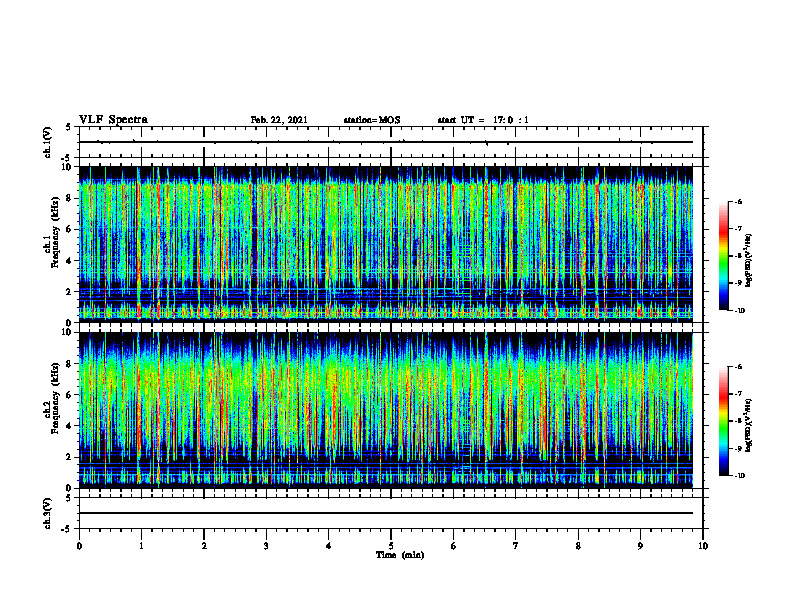792x612 pixels.
Task: Click the ch.2 spectrogram color scale bar
Action: point(724,421)
